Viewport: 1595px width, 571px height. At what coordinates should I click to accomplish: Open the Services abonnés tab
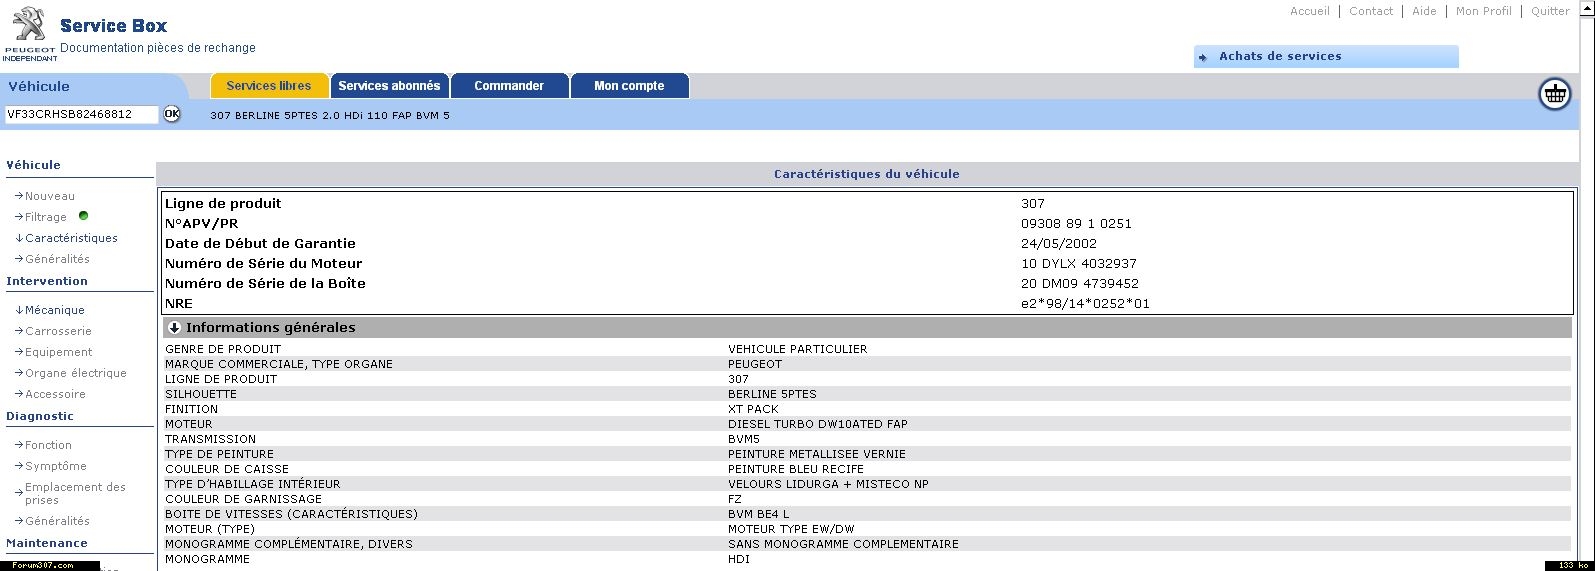pos(389,86)
